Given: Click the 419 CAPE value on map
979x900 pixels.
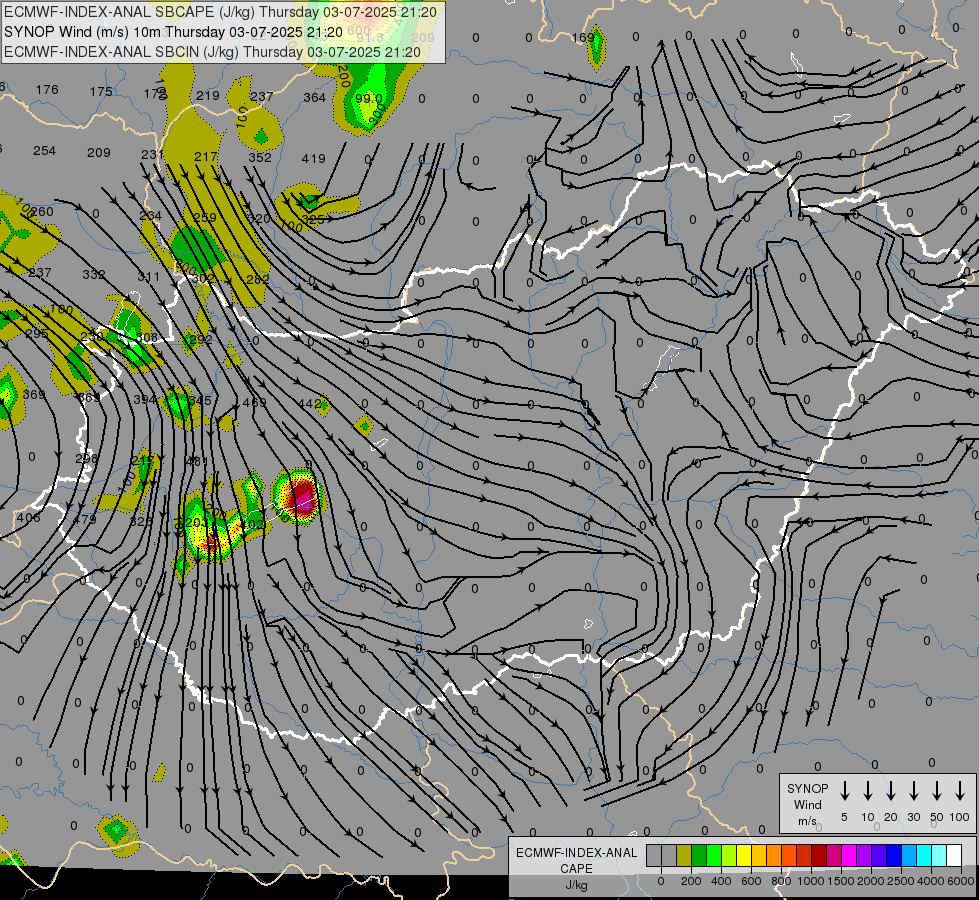Looking at the screenshot, I should pyautogui.click(x=313, y=159).
